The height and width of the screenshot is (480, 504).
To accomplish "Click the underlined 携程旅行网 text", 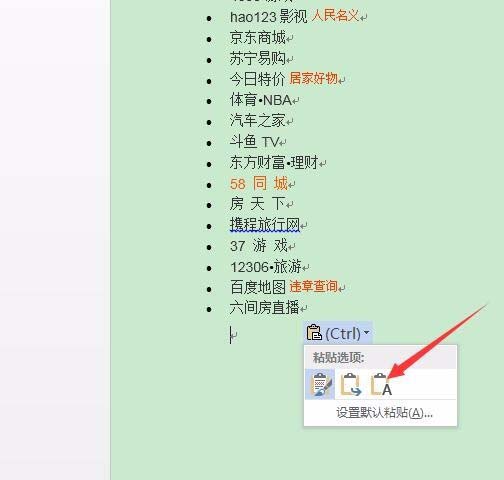I will (x=265, y=225).
